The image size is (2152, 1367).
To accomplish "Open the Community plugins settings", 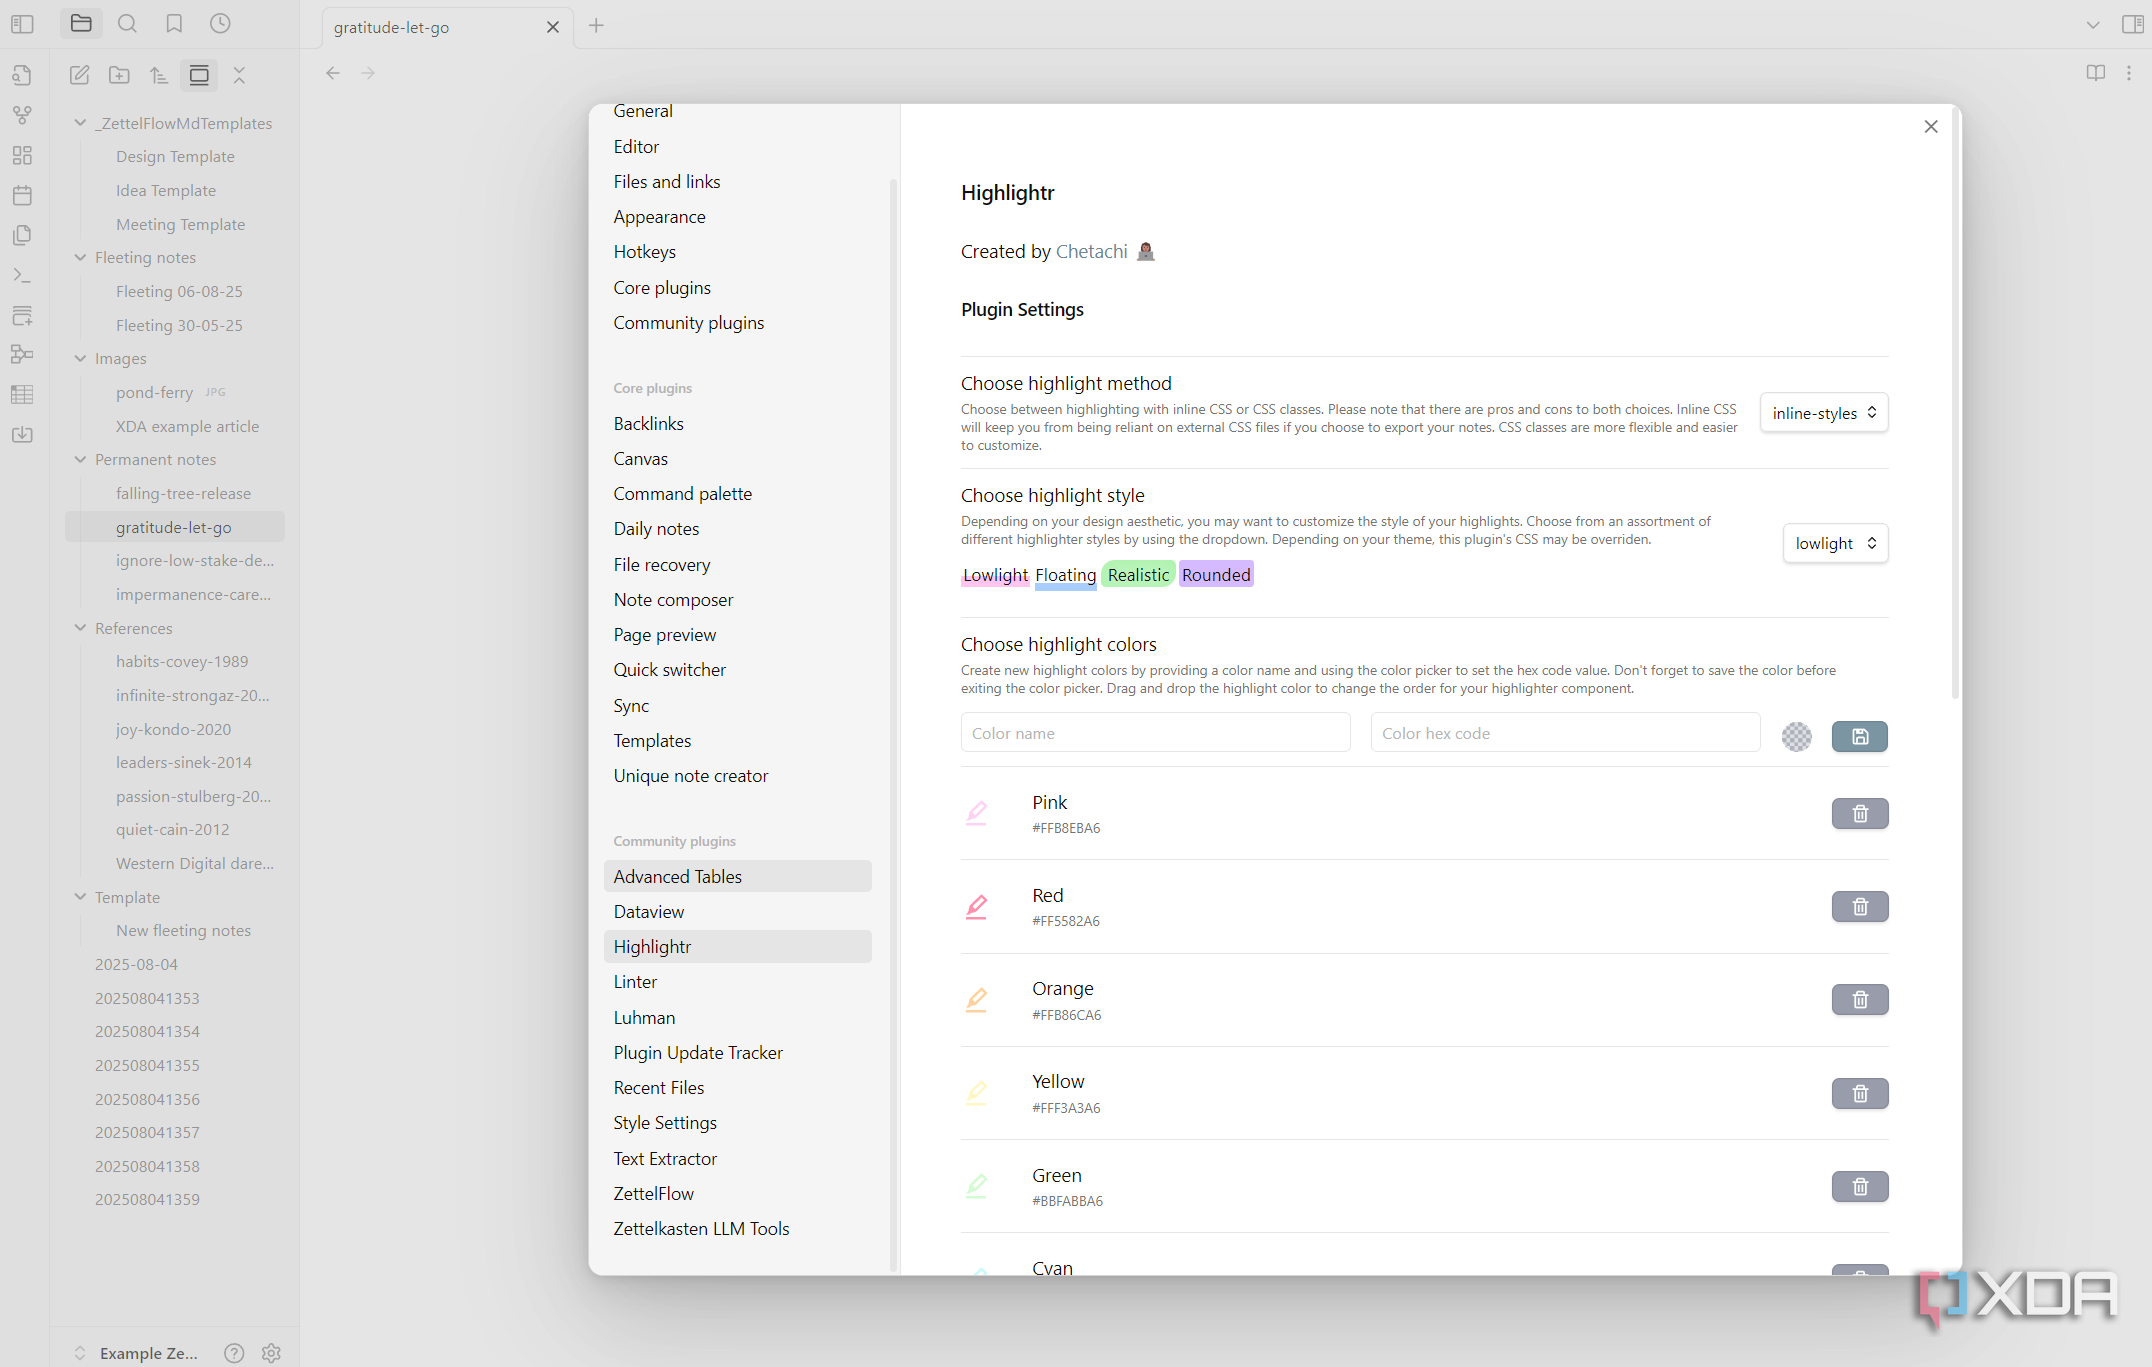I will coord(688,323).
